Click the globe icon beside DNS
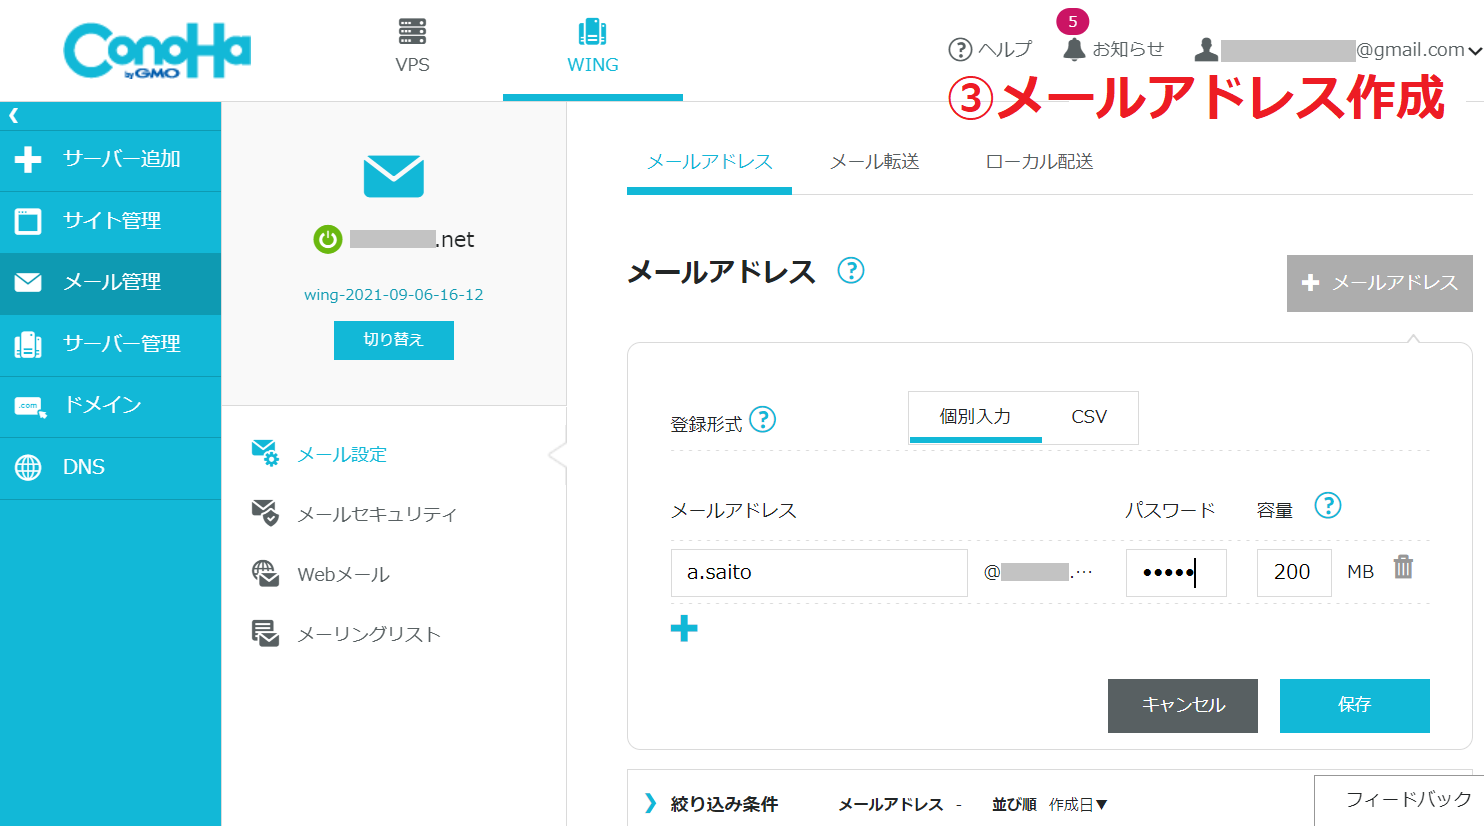Image resolution: width=1484 pixels, height=826 pixels. click(28, 467)
